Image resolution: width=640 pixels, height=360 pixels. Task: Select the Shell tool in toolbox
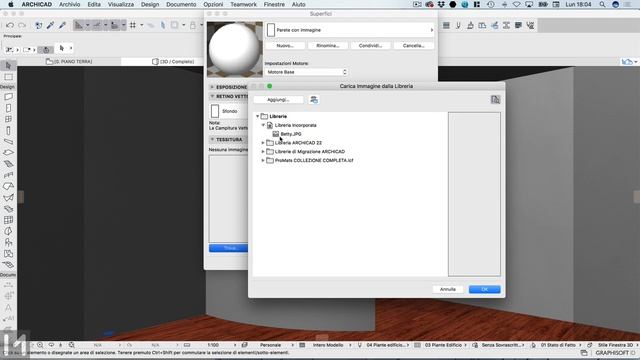[x=8, y=198]
